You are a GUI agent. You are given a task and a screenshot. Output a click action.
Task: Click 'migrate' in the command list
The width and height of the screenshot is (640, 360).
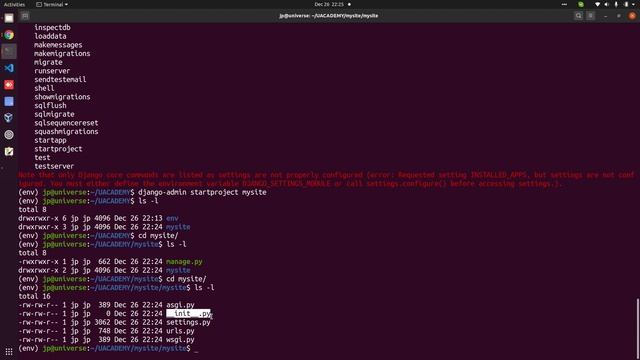click(x=48, y=62)
